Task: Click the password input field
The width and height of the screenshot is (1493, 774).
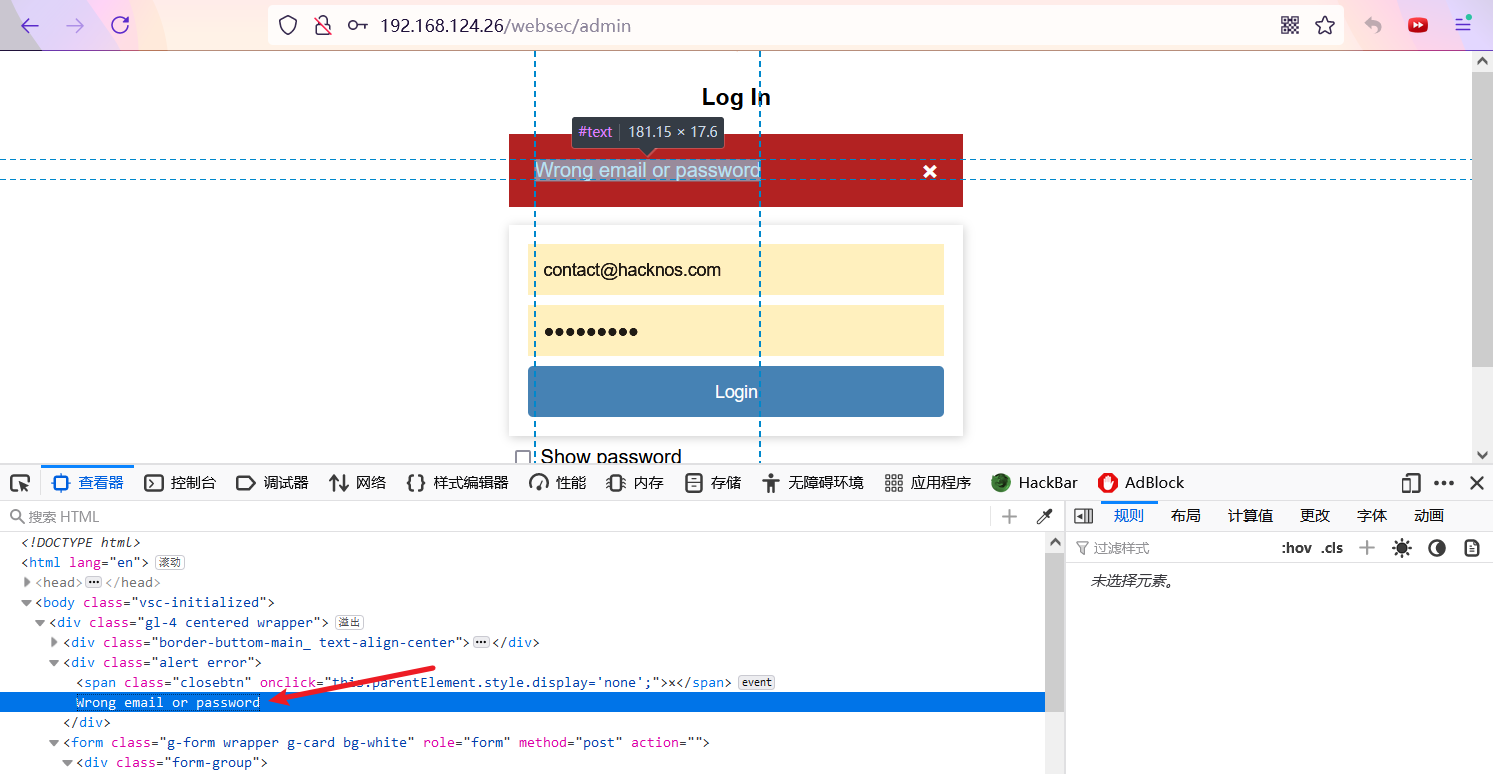Action: coord(736,331)
